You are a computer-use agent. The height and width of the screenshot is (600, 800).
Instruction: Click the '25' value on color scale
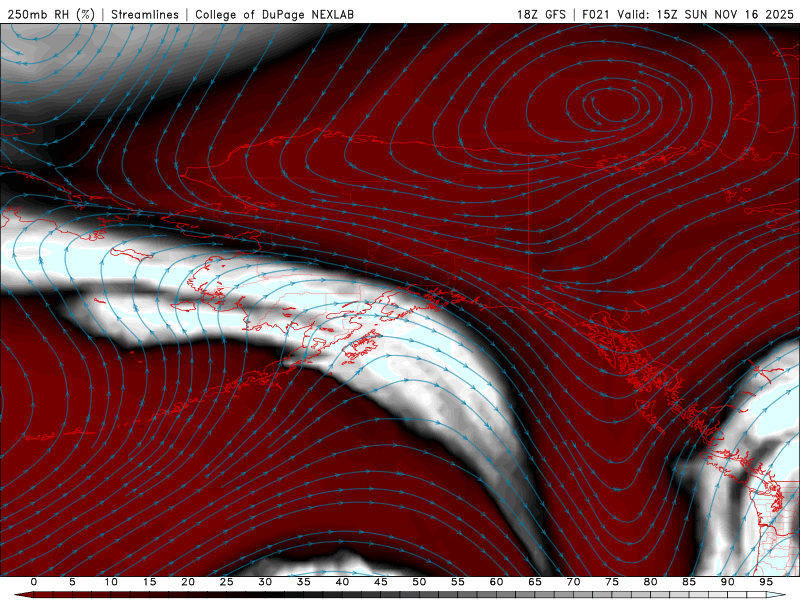point(227,582)
